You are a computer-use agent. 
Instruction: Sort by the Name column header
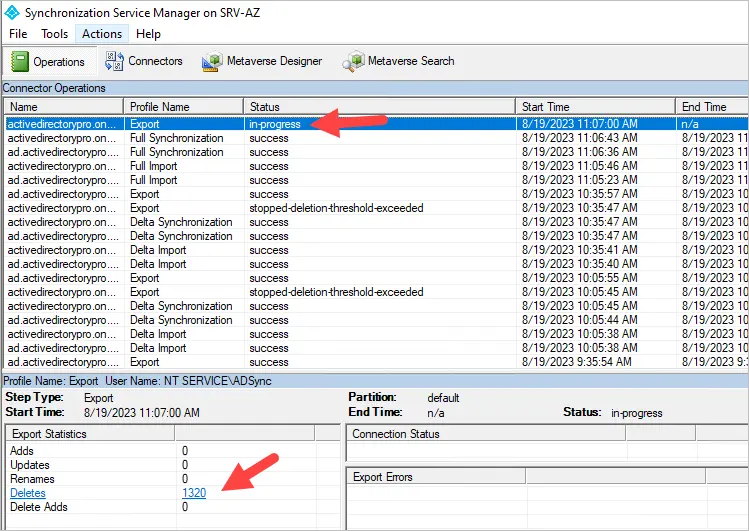pyautogui.click(x=64, y=106)
